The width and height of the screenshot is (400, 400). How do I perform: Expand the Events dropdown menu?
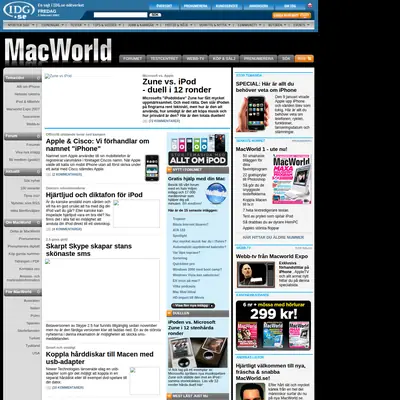click(301, 25)
